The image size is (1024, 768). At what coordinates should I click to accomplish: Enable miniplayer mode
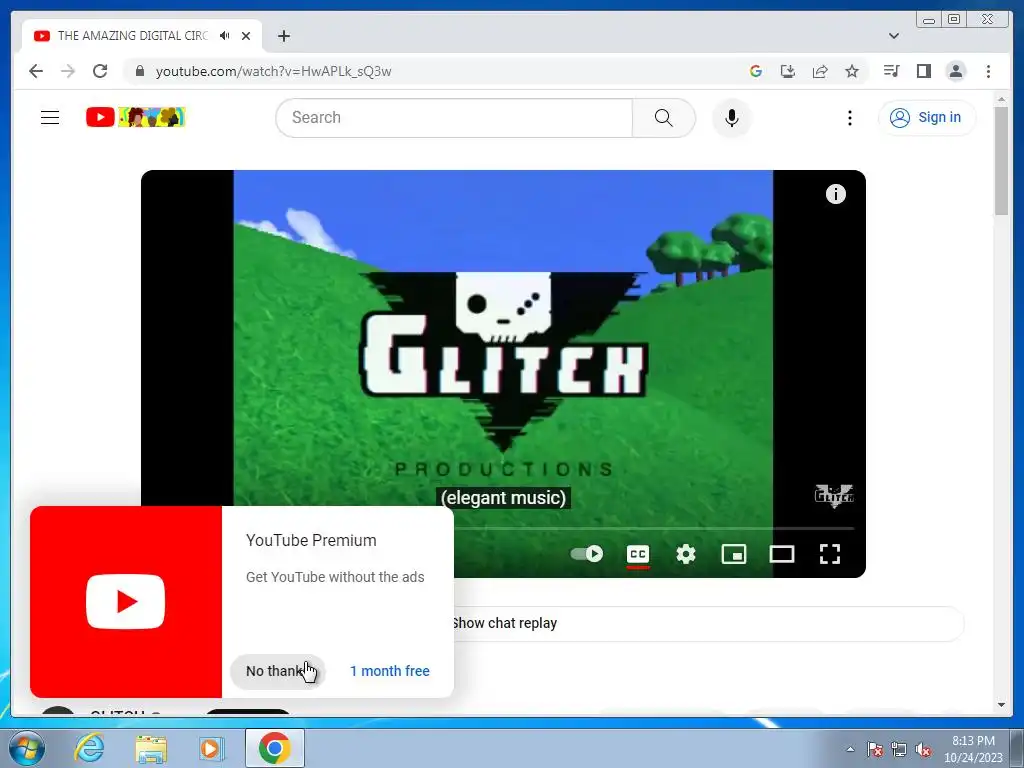(x=734, y=554)
